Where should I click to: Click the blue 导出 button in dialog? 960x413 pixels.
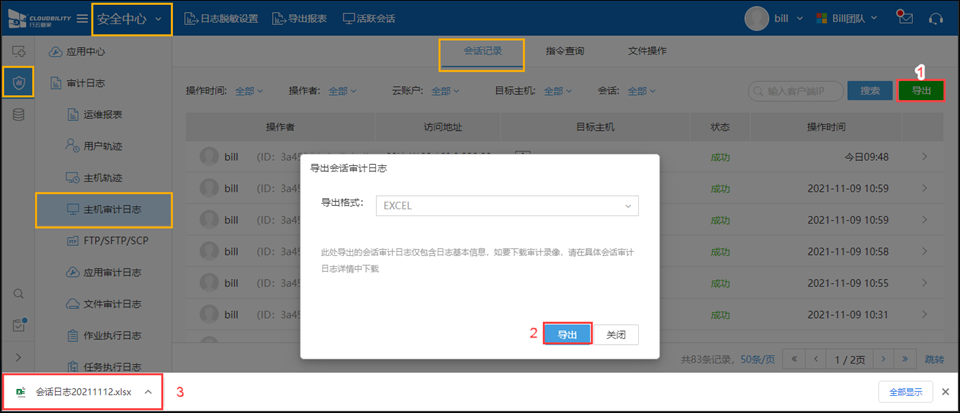(x=567, y=334)
